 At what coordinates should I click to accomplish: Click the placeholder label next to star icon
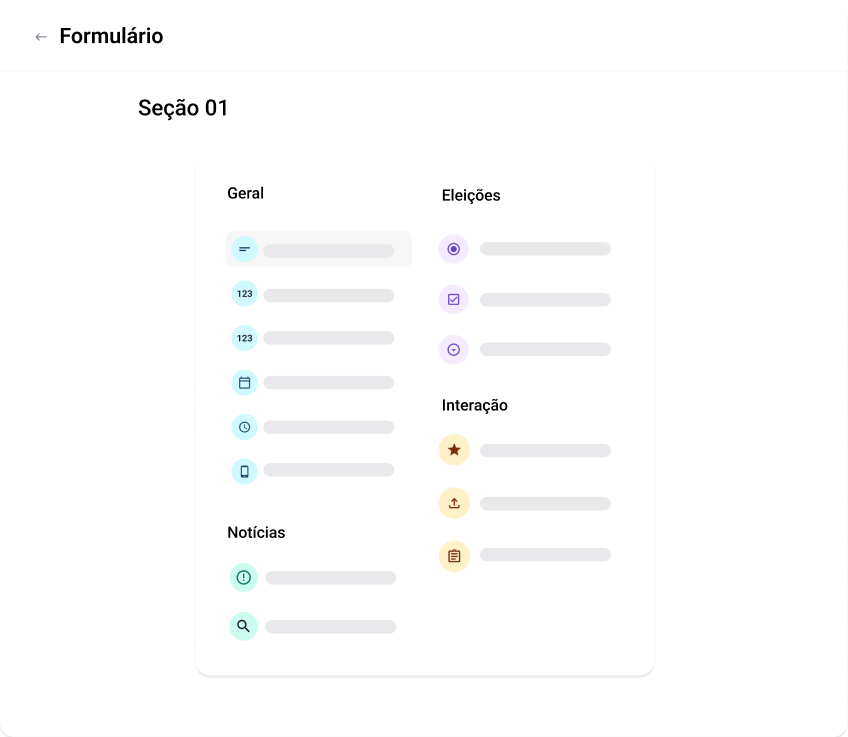[545, 450]
